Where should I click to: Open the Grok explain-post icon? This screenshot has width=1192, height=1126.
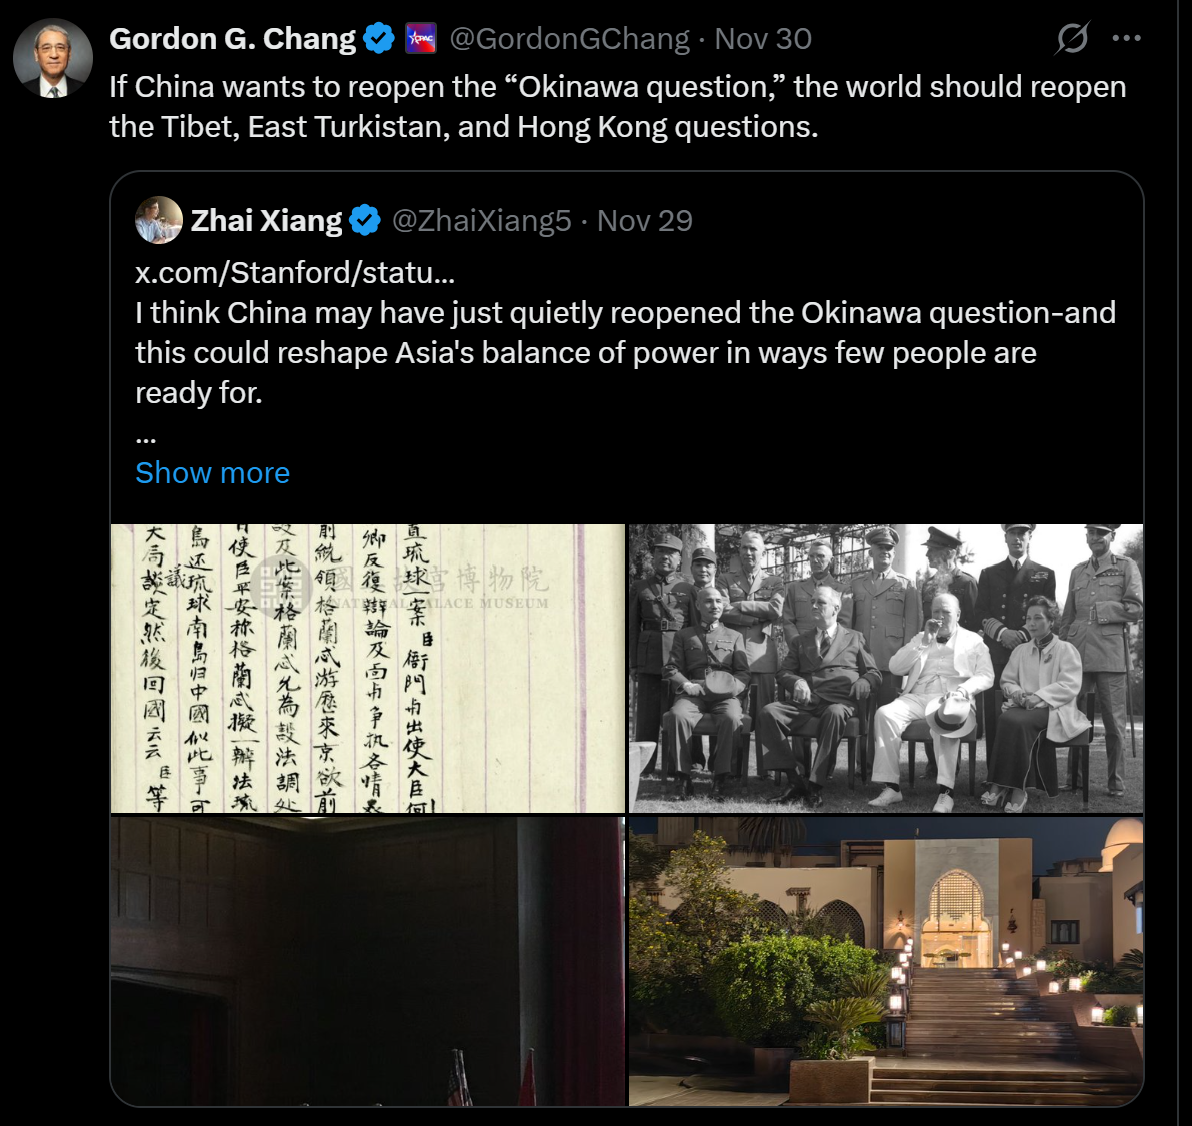pos(1072,38)
